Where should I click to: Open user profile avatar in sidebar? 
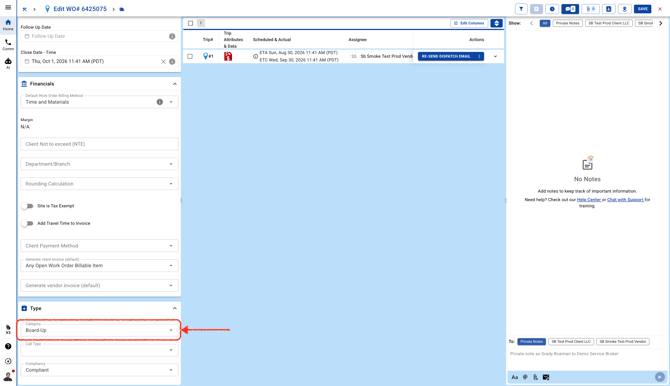point(8,377)
